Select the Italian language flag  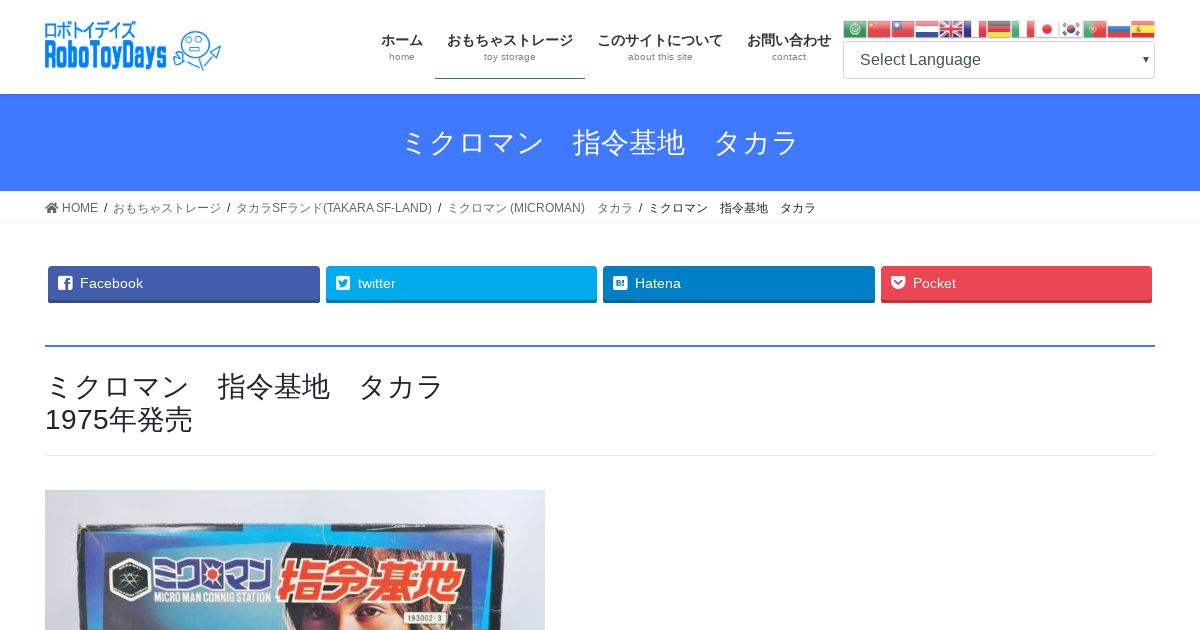pyautogui.click(x=1022, y=29)
